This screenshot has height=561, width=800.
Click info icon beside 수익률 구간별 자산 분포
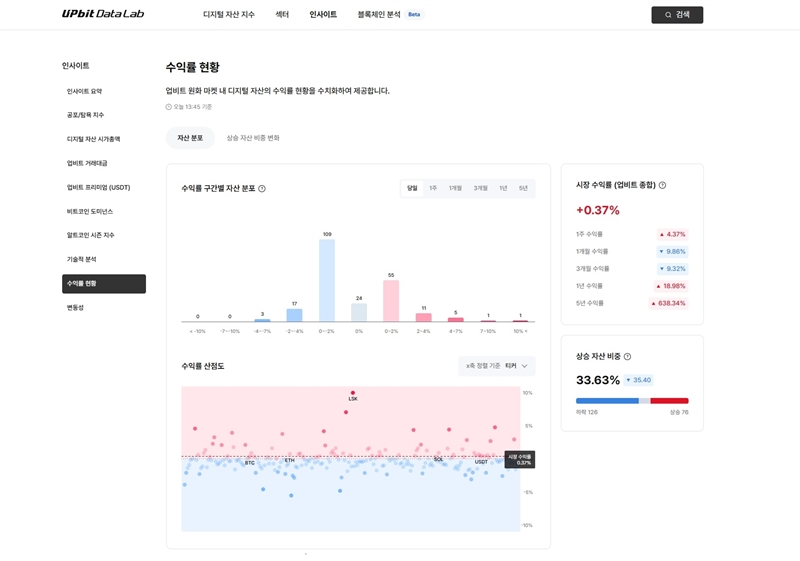[x=262, y=188]
